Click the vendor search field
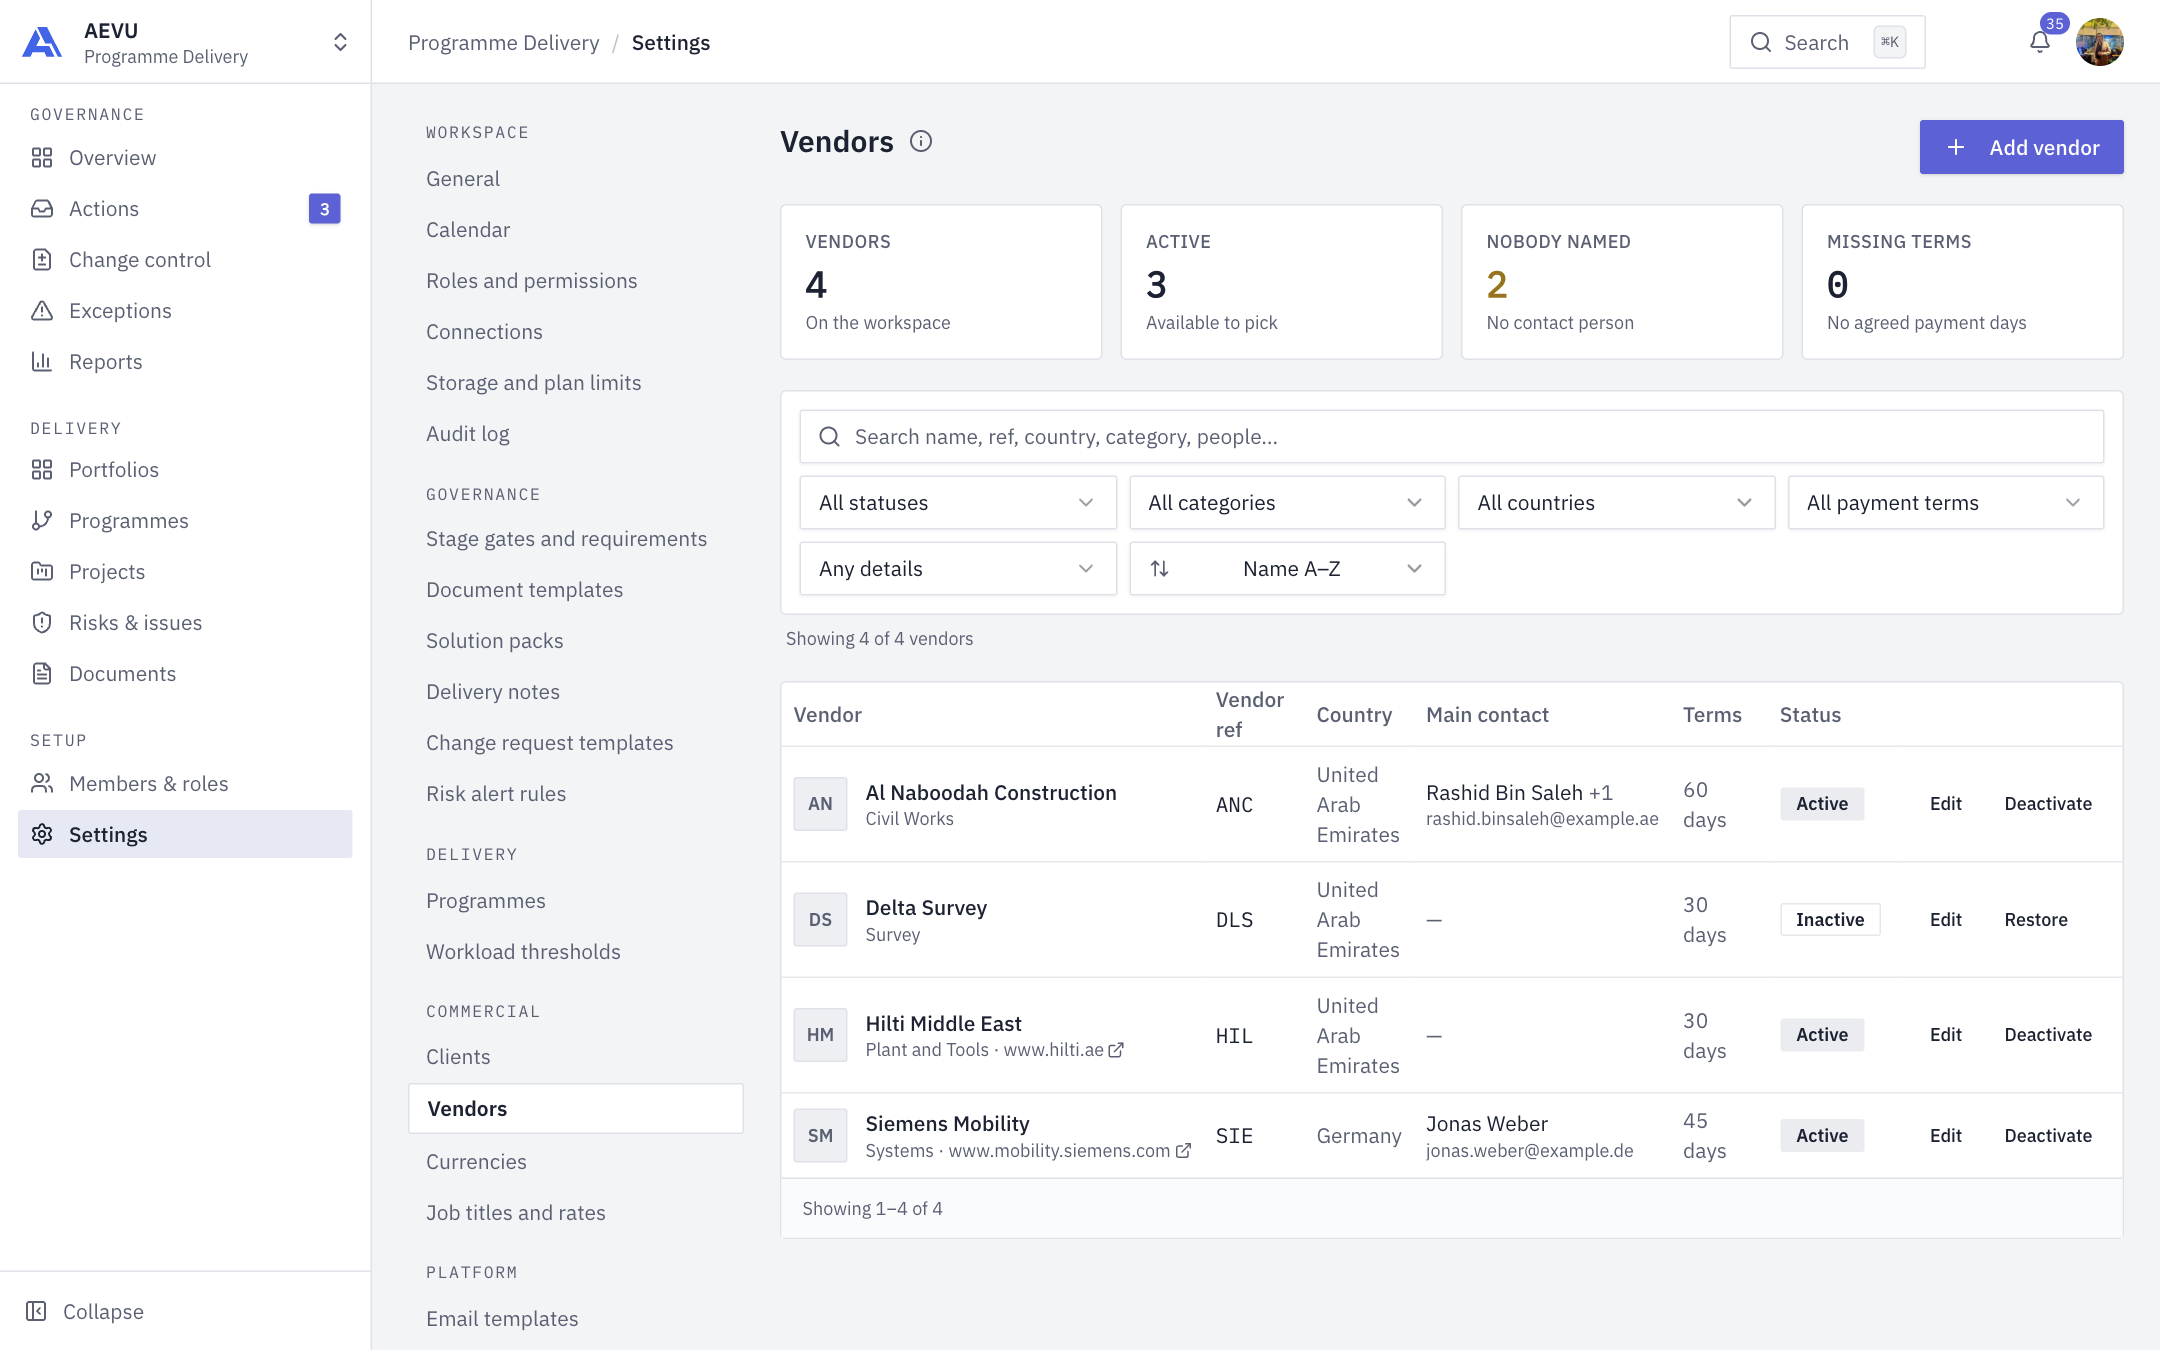Image resolution: width=2160 pixels, height=1350 pixels. (x=1451, y=437)
